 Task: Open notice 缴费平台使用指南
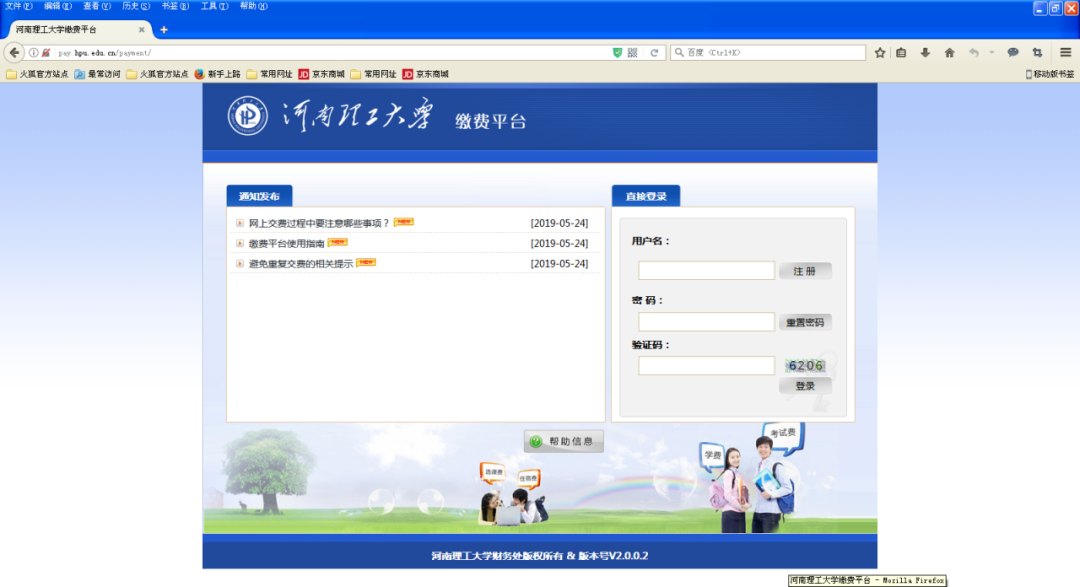click(287, 243)
